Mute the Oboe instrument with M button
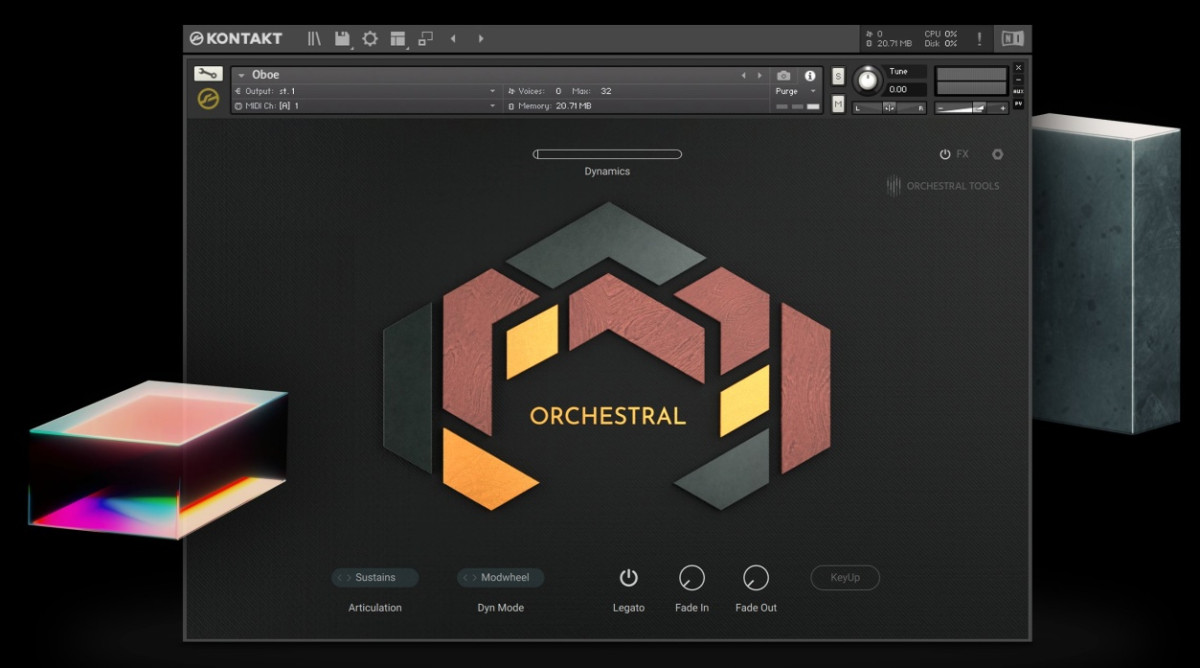The width and height of the screenshot is (1200, 668). (x=838, y=104)
